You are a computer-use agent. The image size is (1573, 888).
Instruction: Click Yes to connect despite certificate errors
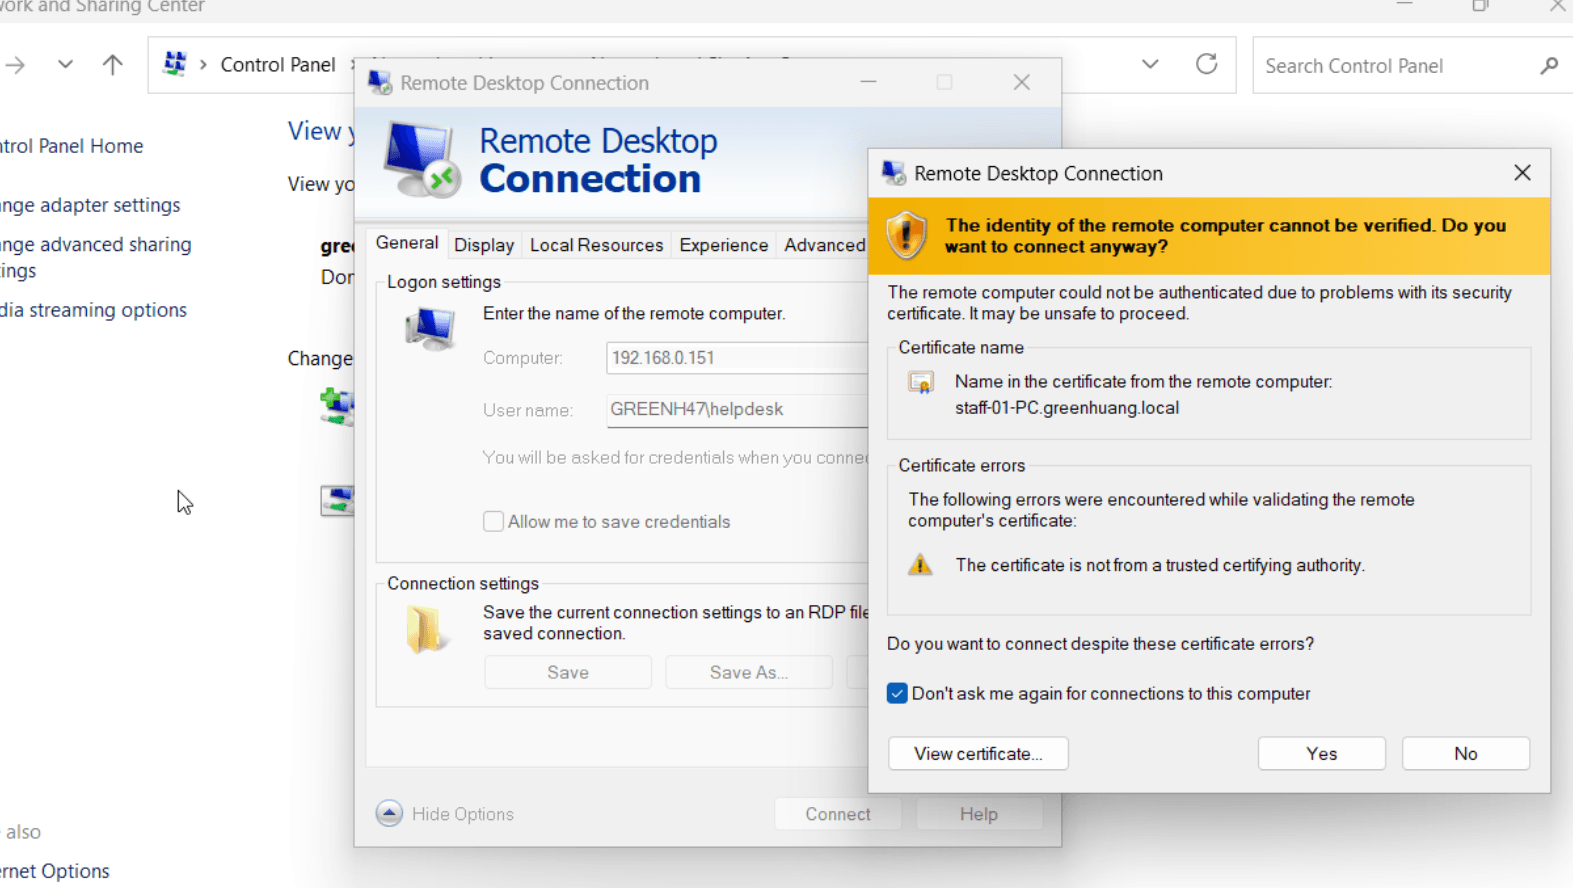pyautogui.click(x=1321, y=754)
